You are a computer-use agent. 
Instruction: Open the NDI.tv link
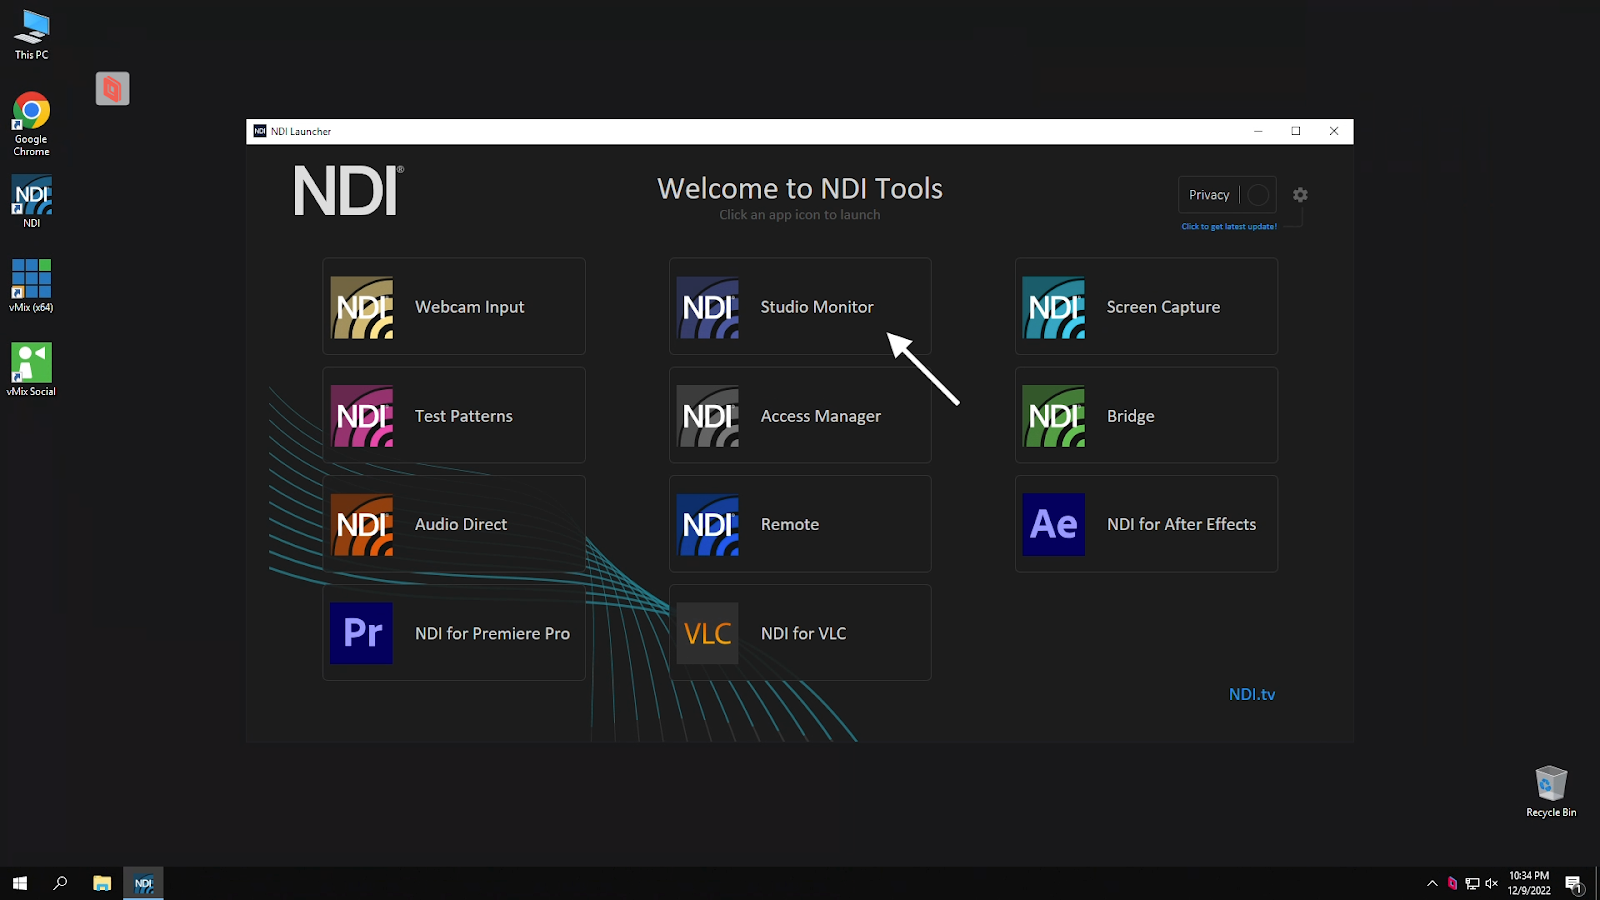coord(1252,694)
